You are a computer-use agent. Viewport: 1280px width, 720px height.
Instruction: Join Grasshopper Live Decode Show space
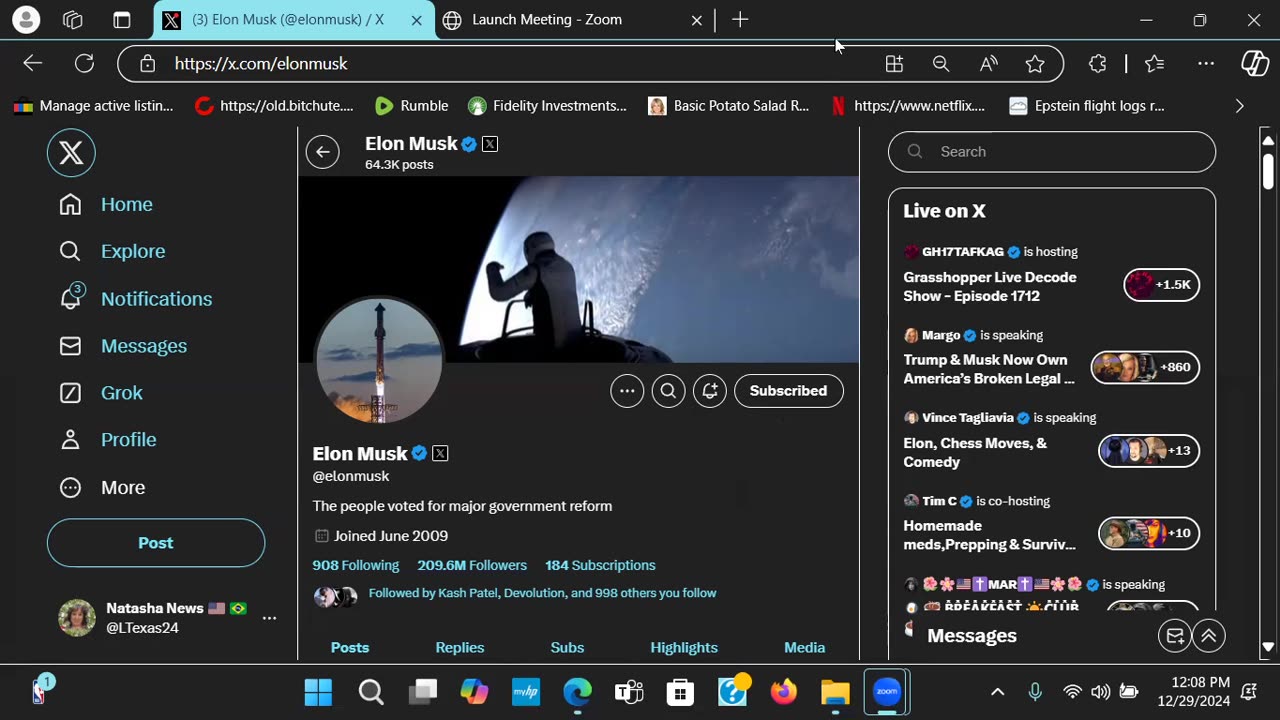pos(990,287)
